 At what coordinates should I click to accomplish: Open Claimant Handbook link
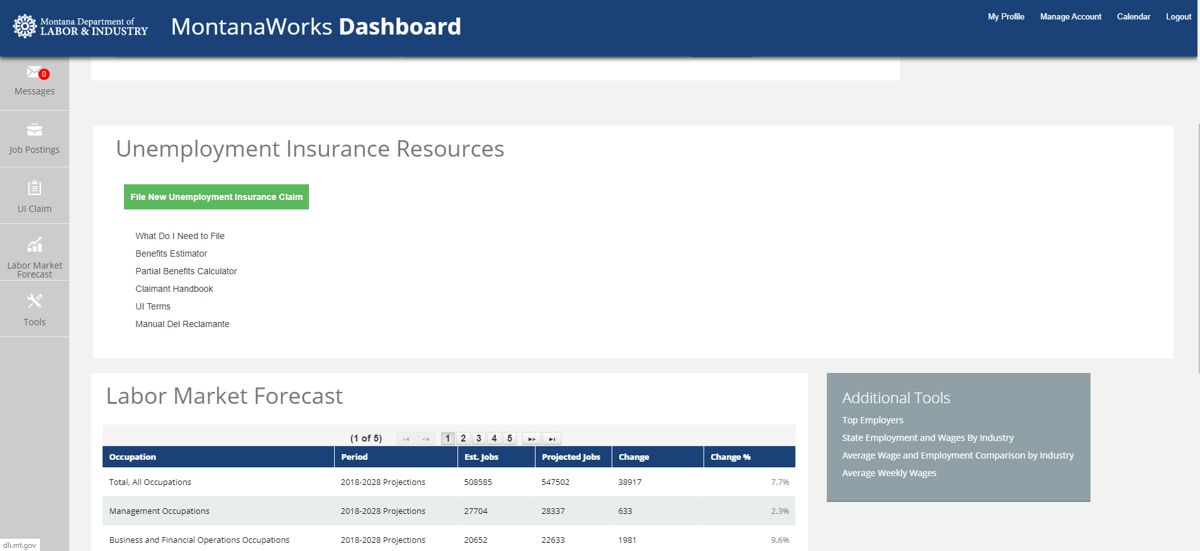pos(174,289)
